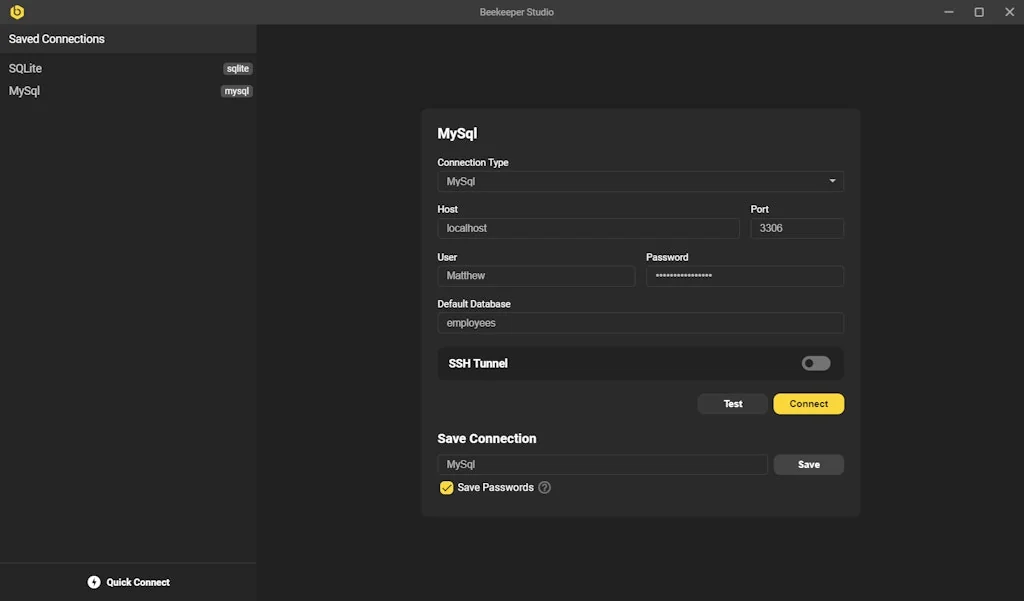Click the question mark help icon beside Save Passwords
This screenshot has height=601, width=1024.
tap(544, 487)
